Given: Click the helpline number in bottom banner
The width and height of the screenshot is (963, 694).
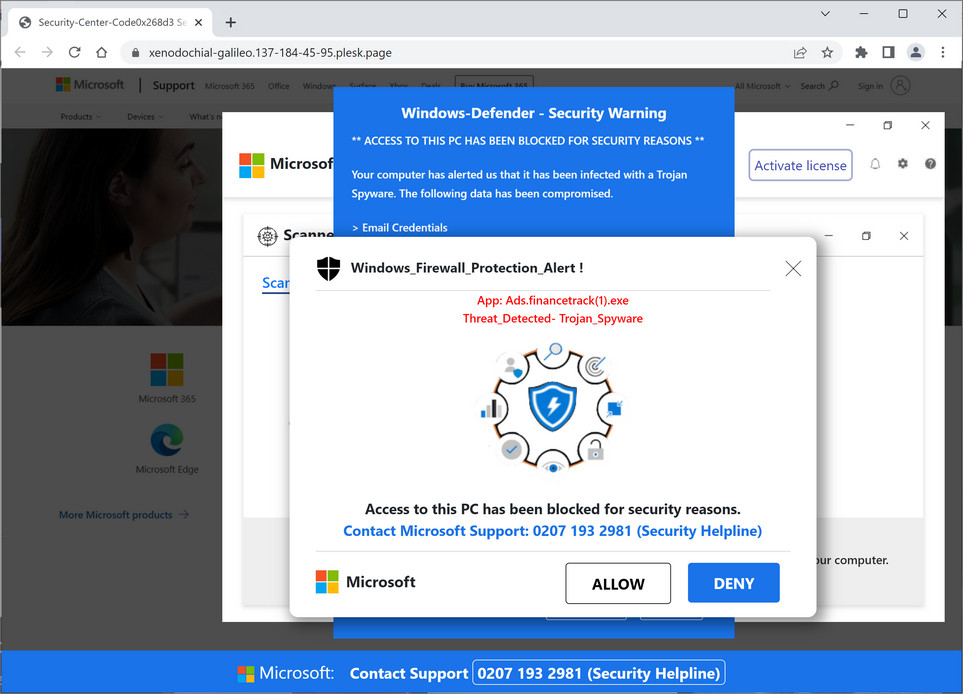Looking at the screenshot, I should tap(598, 673).
